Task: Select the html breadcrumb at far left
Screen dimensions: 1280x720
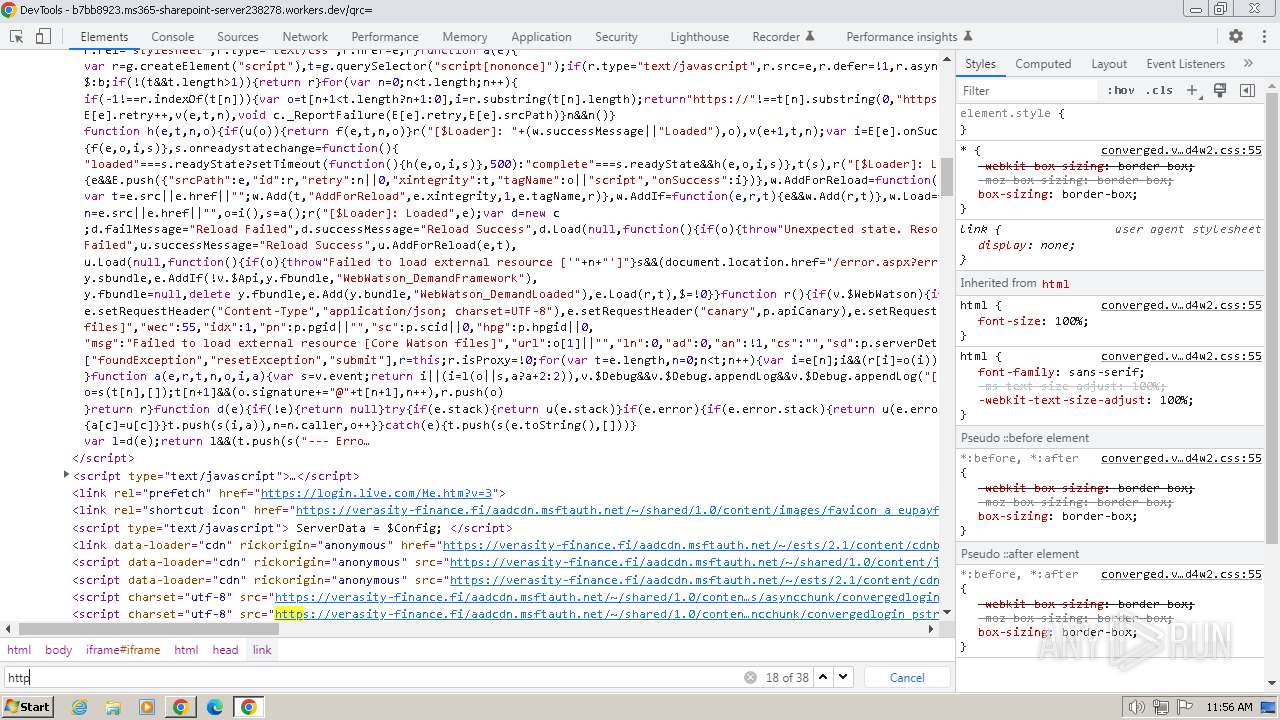Action: click(19, 650)
